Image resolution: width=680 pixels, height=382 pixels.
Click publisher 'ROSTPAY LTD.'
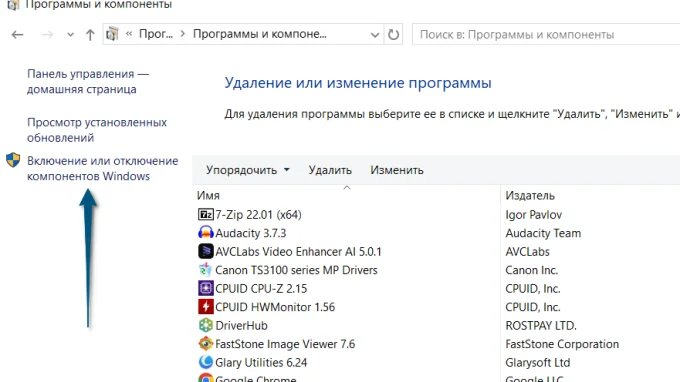541,326
